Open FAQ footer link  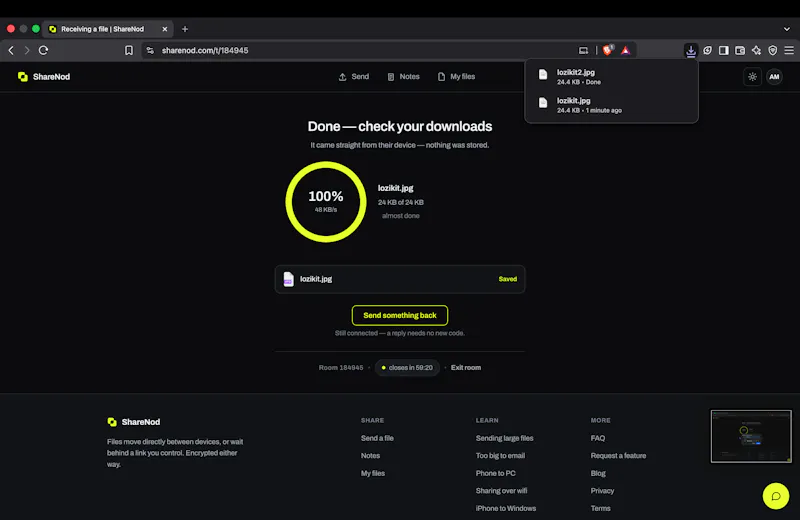tap(597, 438)
